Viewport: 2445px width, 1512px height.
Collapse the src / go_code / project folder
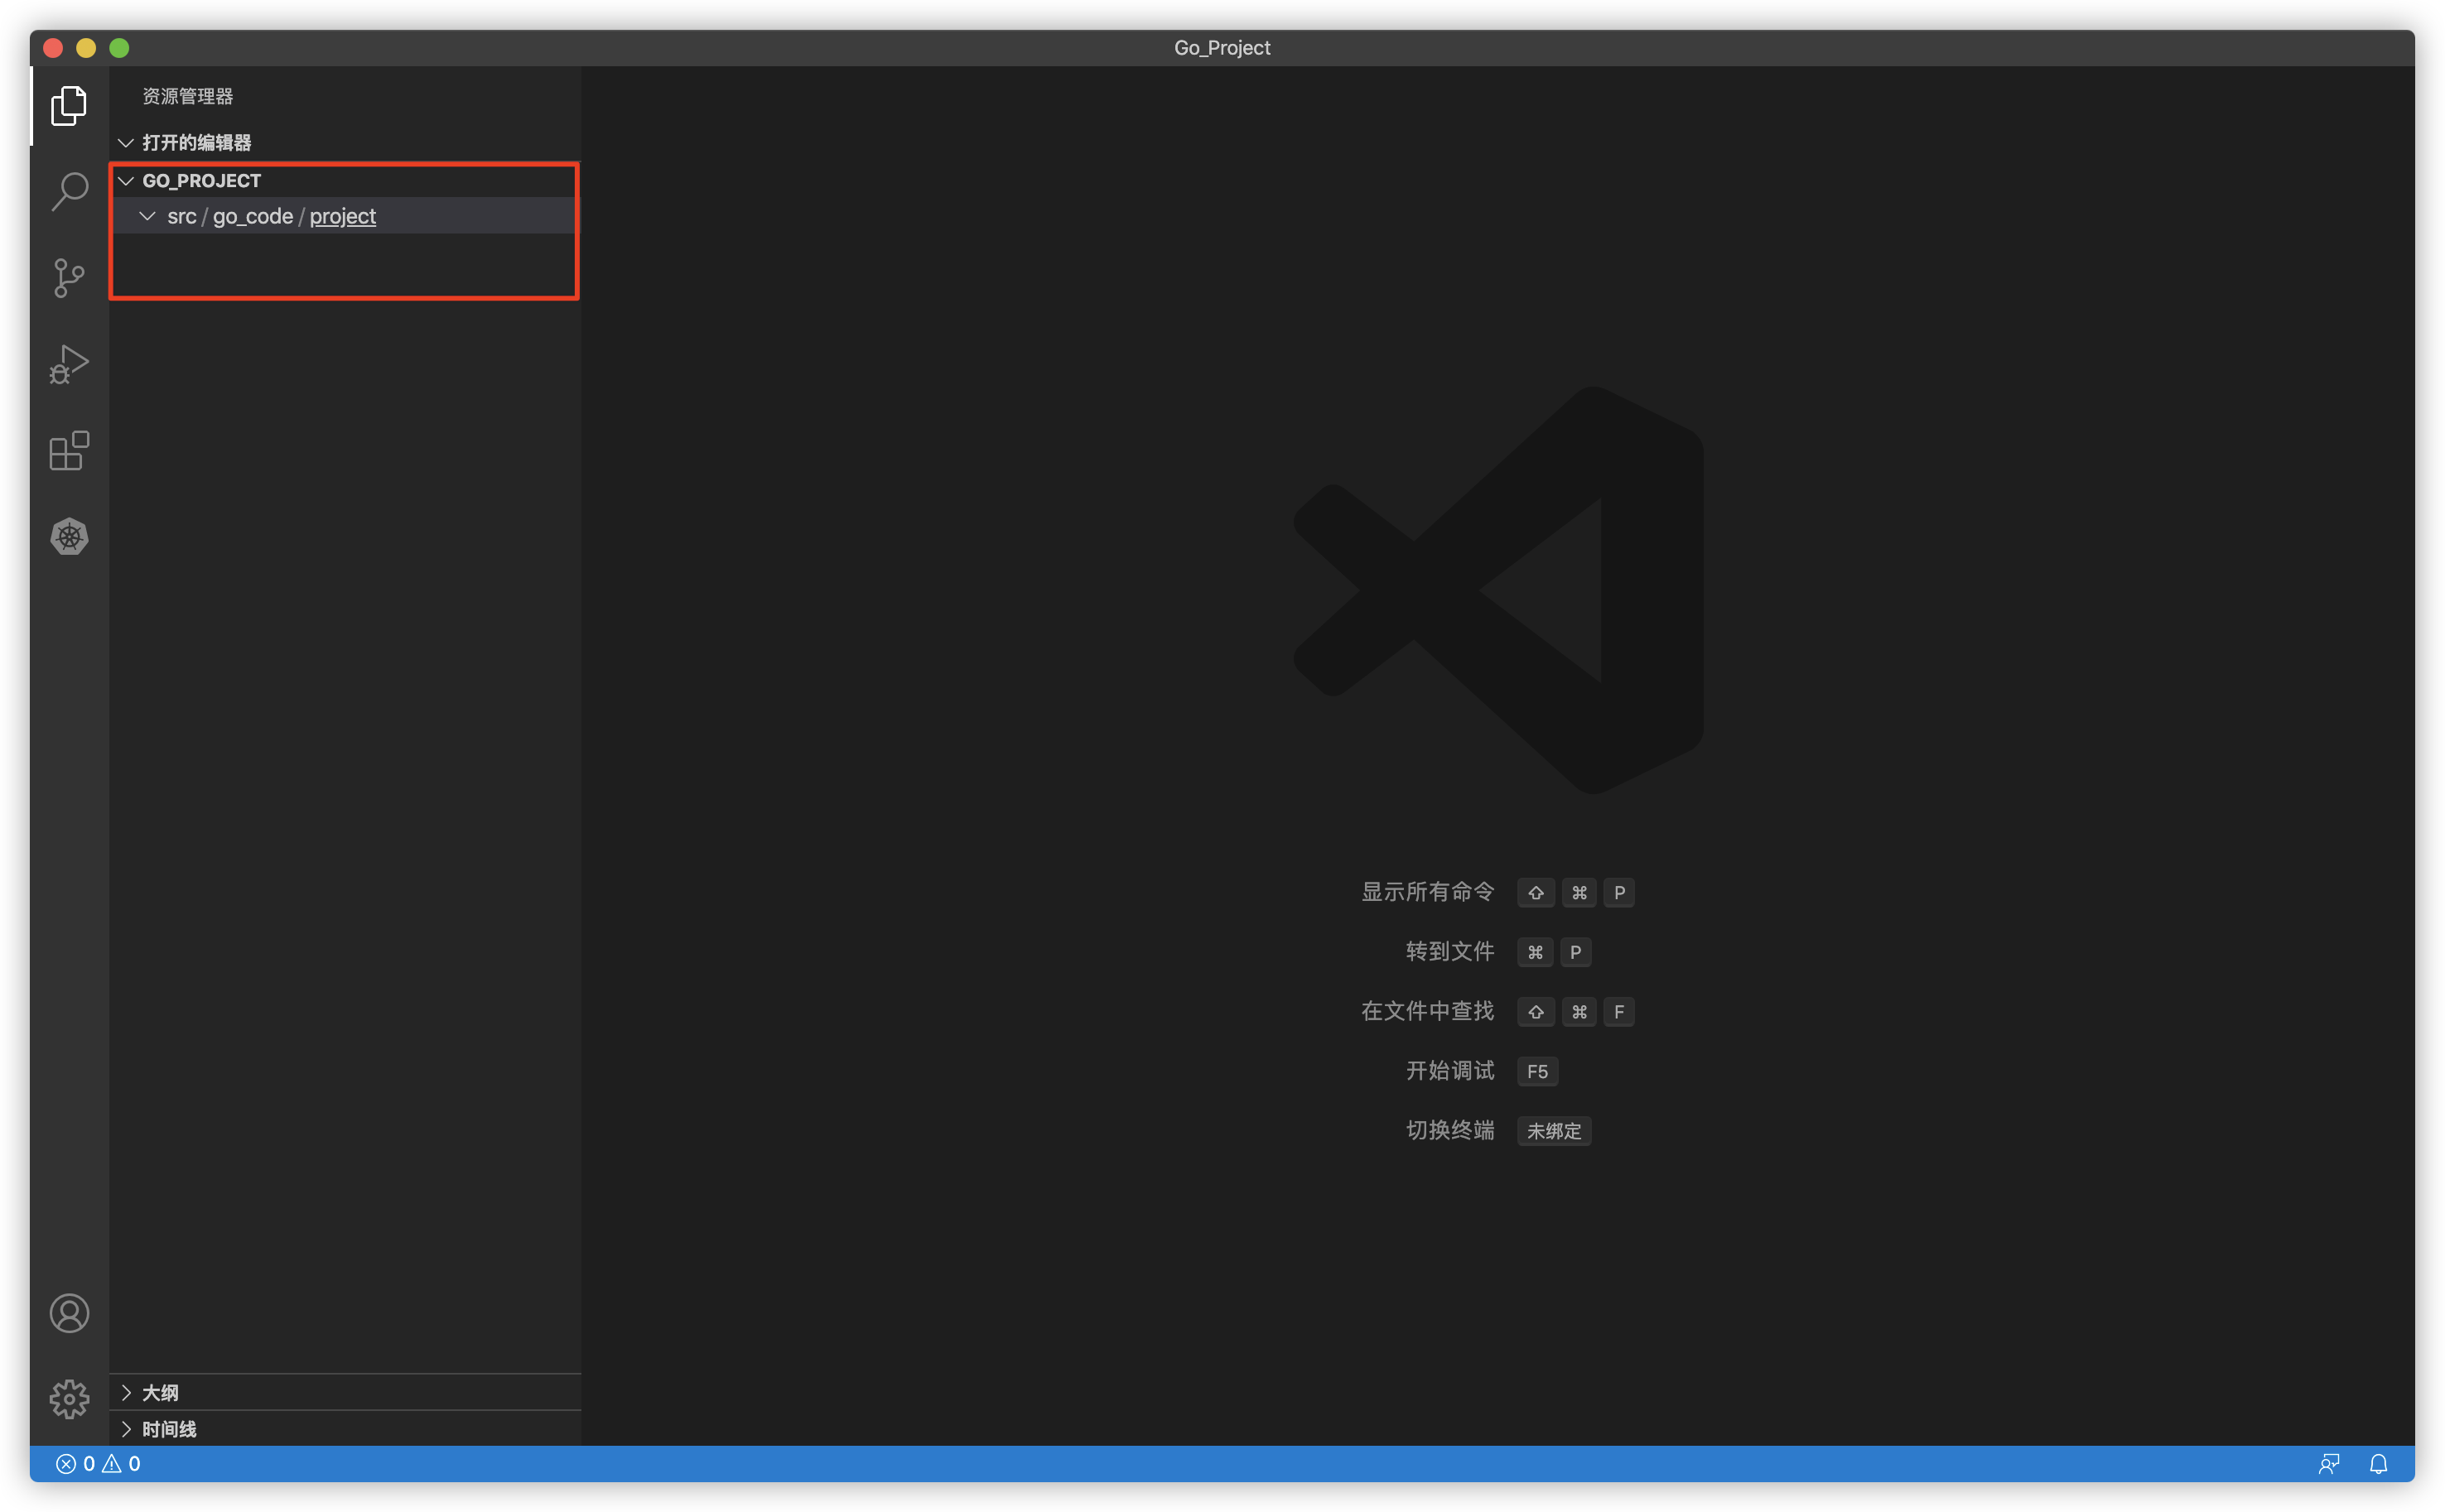coord(147,216)
